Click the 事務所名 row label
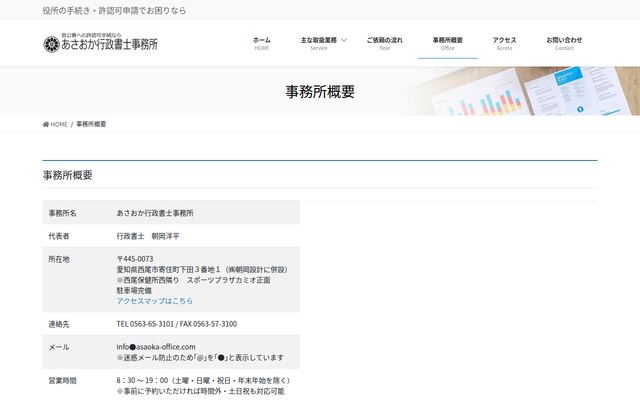 (62, 213)
